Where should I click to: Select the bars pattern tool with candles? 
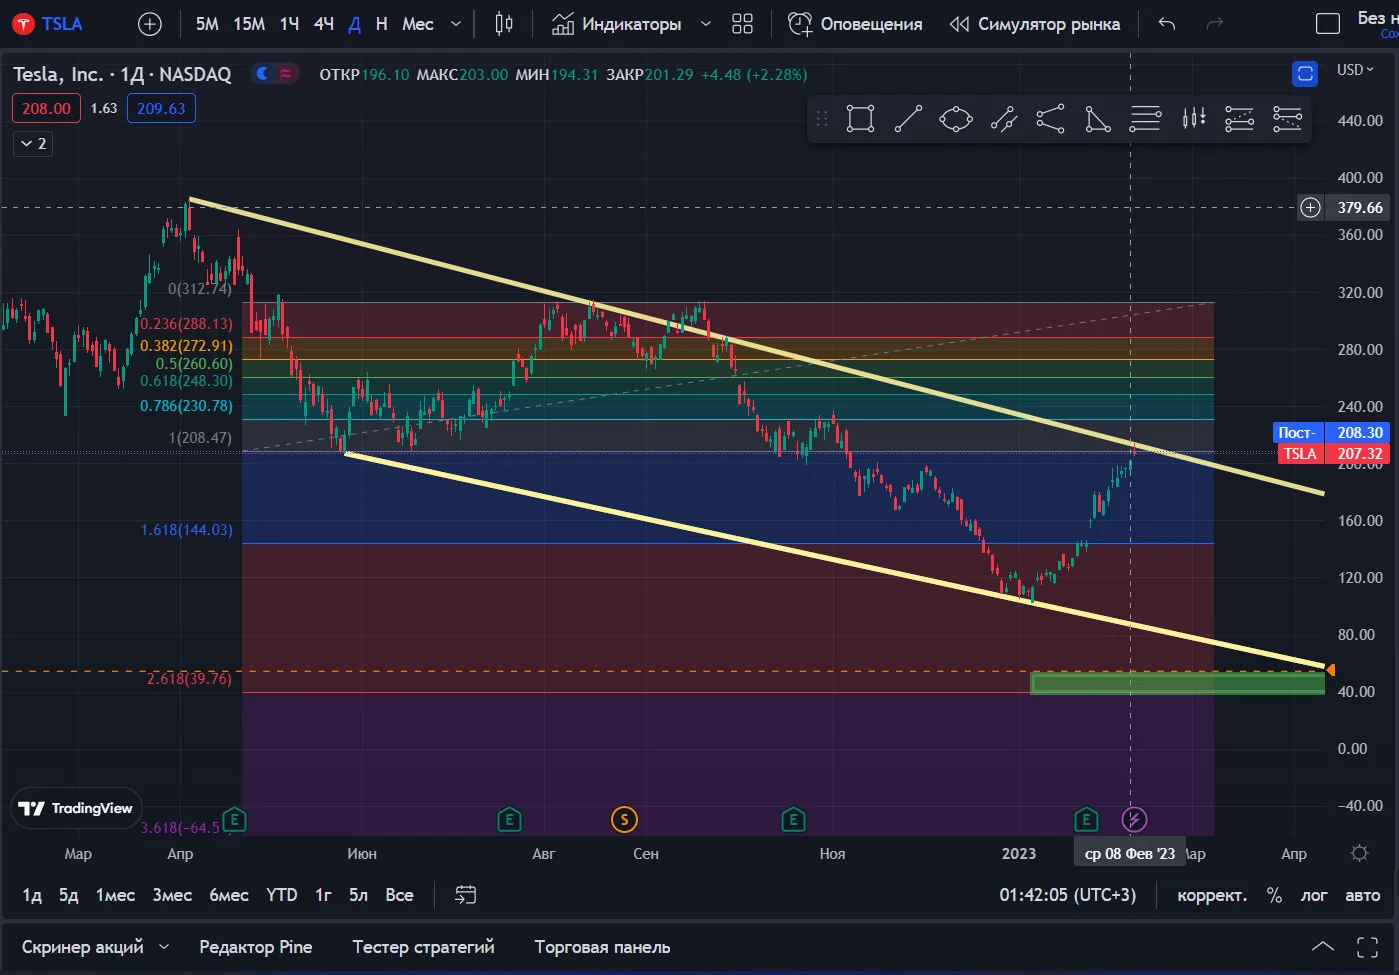(x=1194, y=119)
